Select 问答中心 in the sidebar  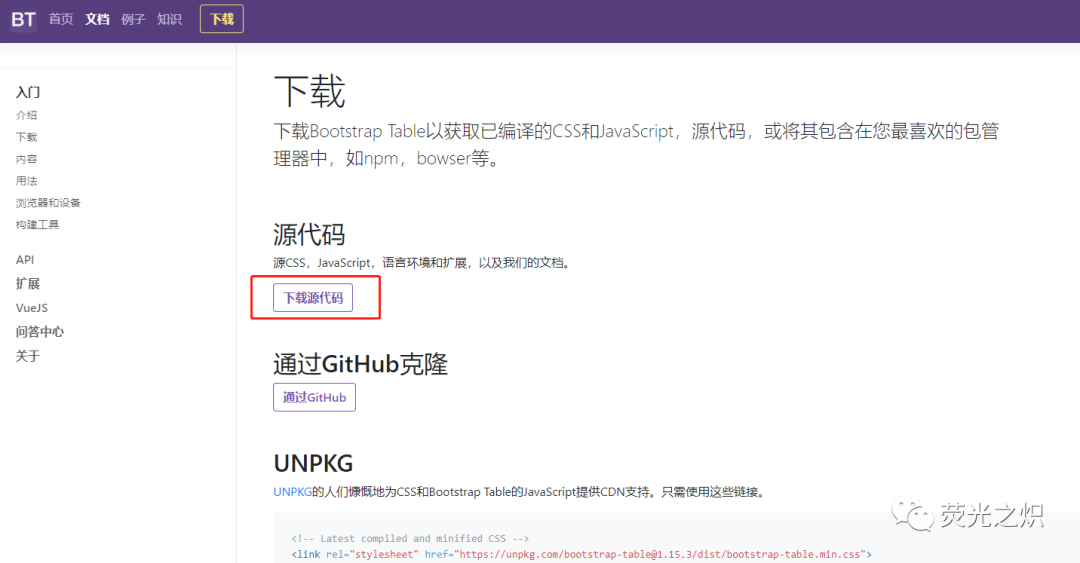pos(40,332)
